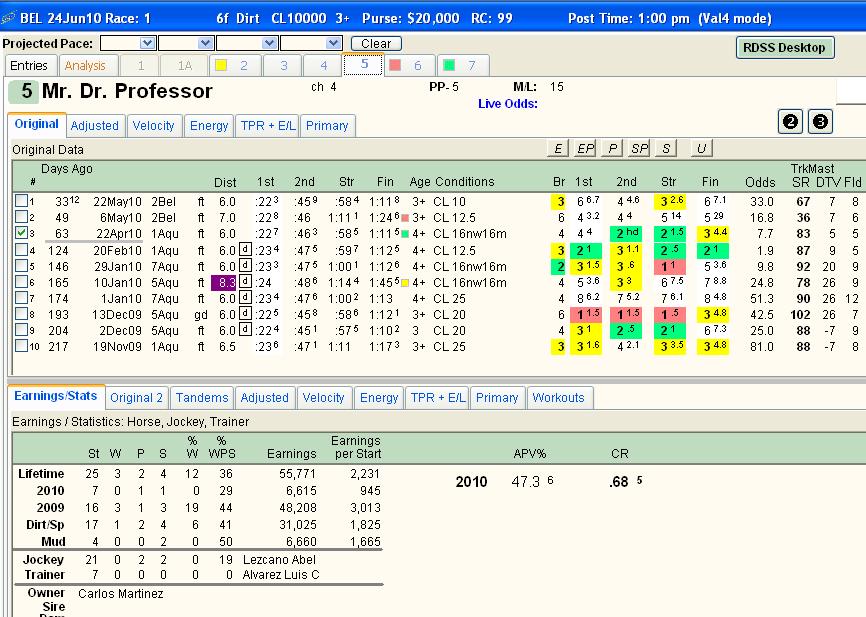Click the 'd' marker in the 2Dec09 row
The height and width of the screenshot is (617, 866).
245,330
